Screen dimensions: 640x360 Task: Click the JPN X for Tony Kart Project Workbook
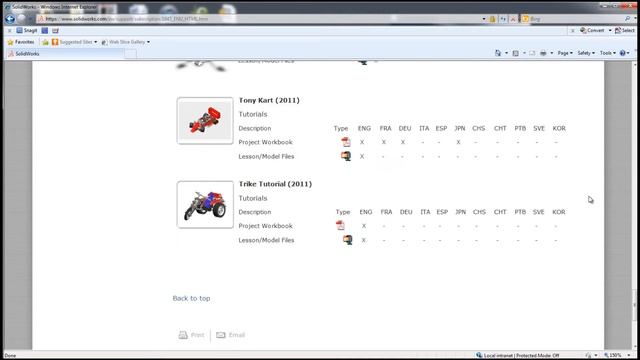458,142
